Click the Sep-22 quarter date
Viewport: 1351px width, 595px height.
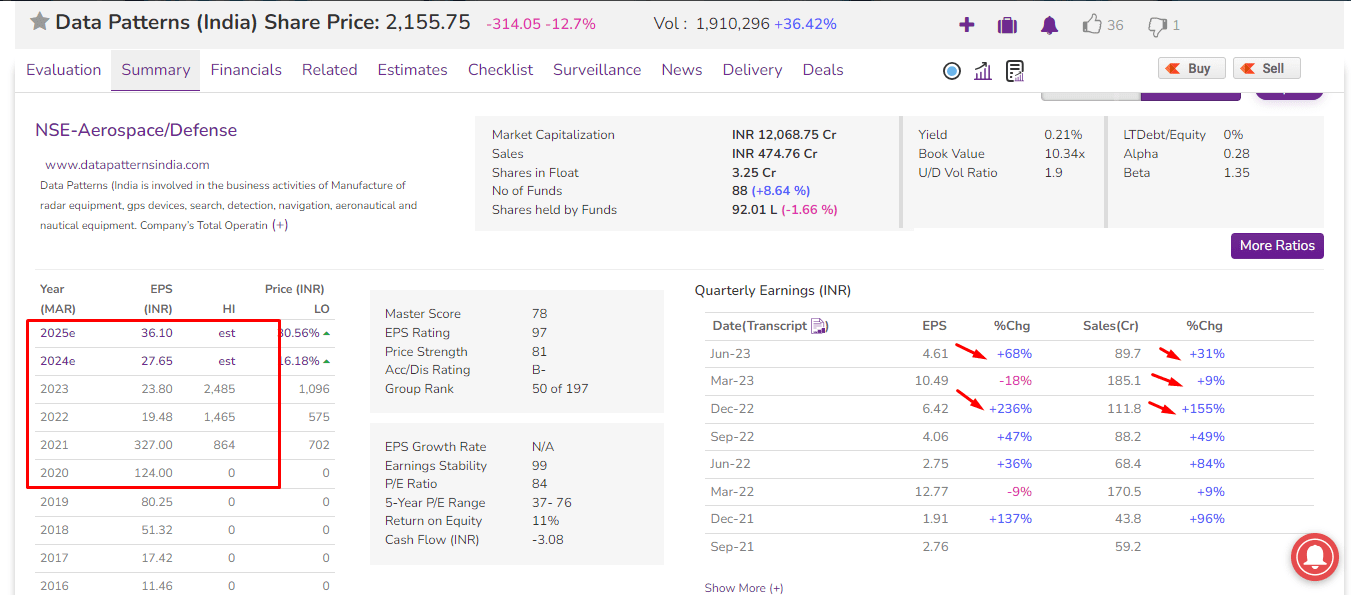[x=732, y=437]
